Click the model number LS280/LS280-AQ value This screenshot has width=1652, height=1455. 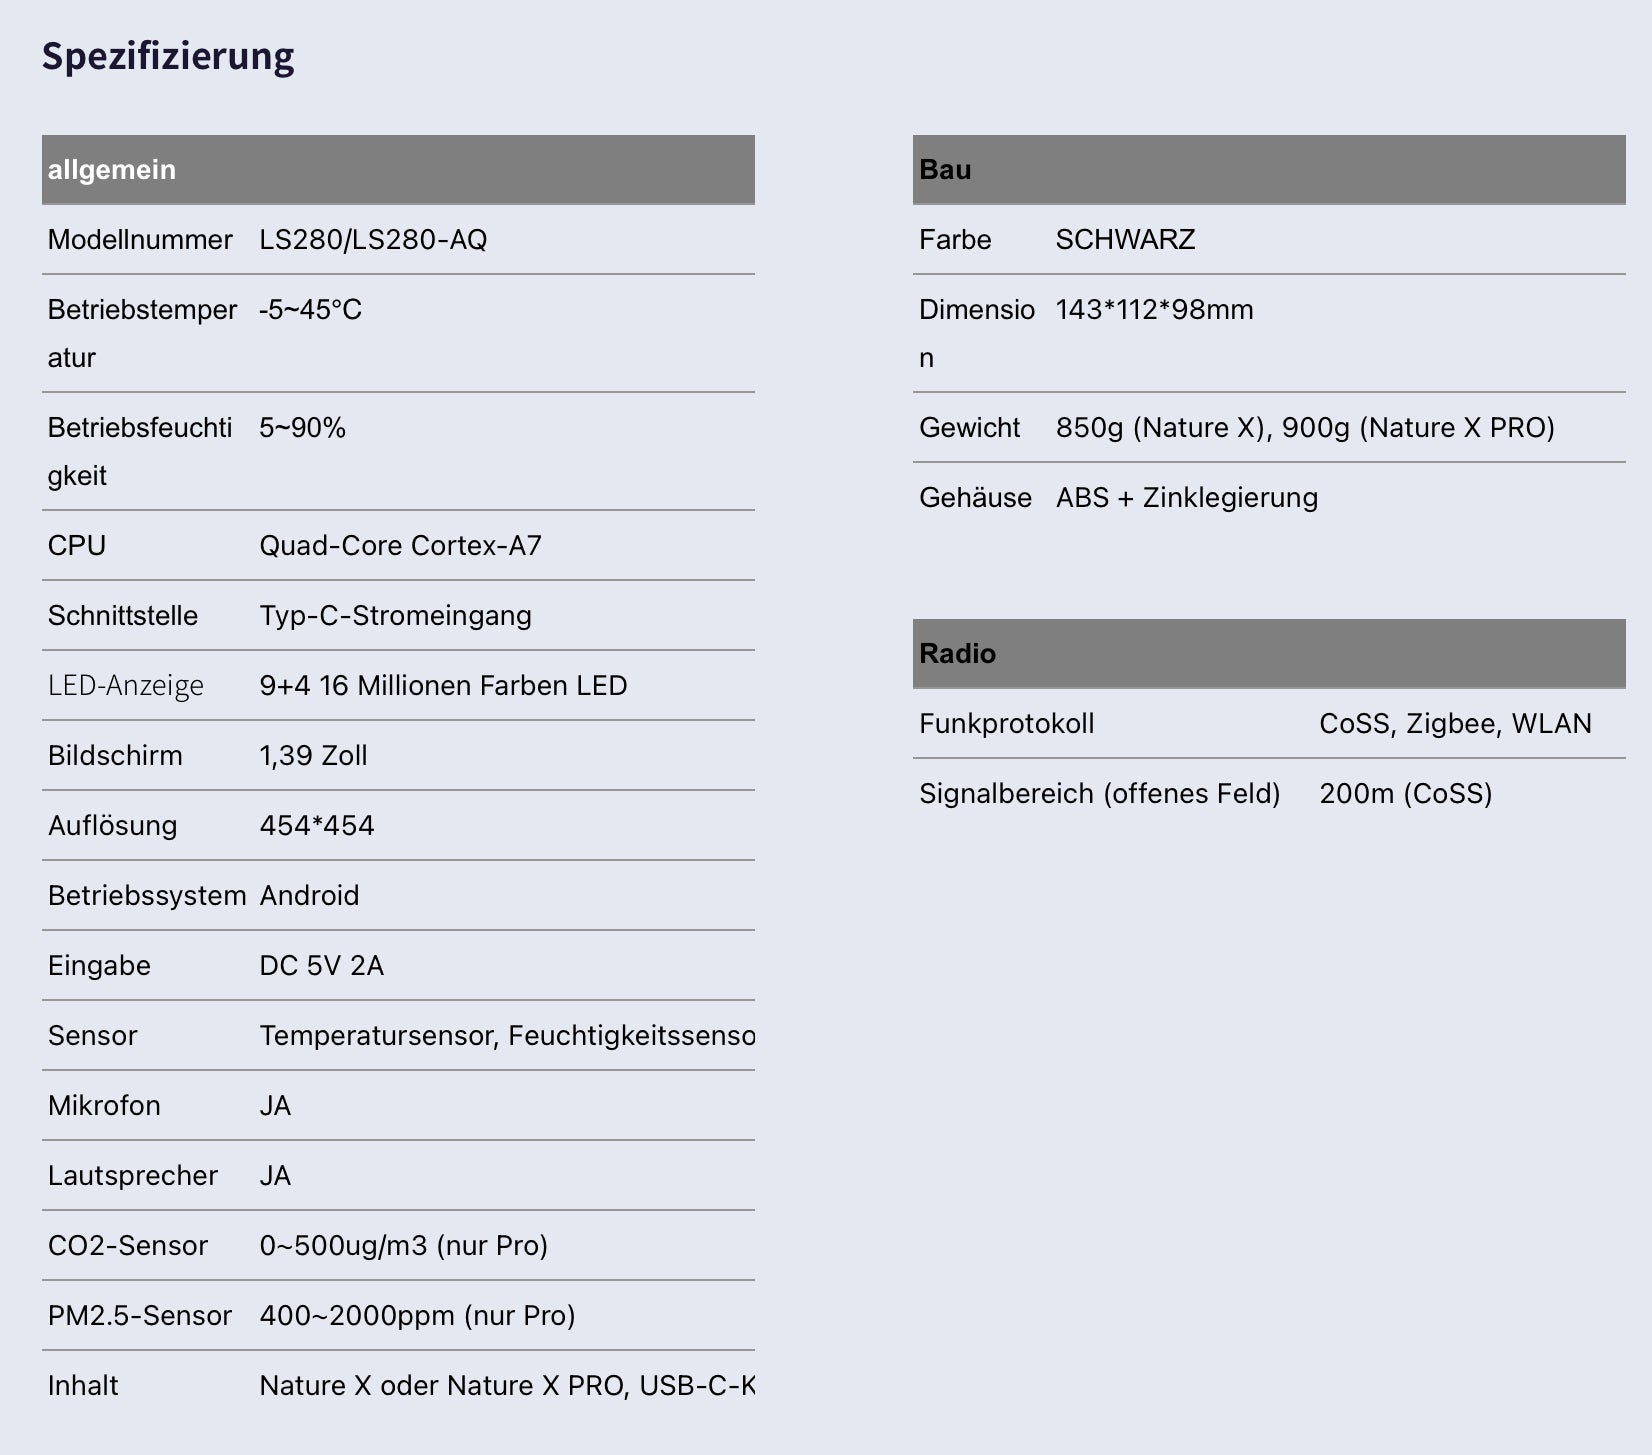(373, 240)
